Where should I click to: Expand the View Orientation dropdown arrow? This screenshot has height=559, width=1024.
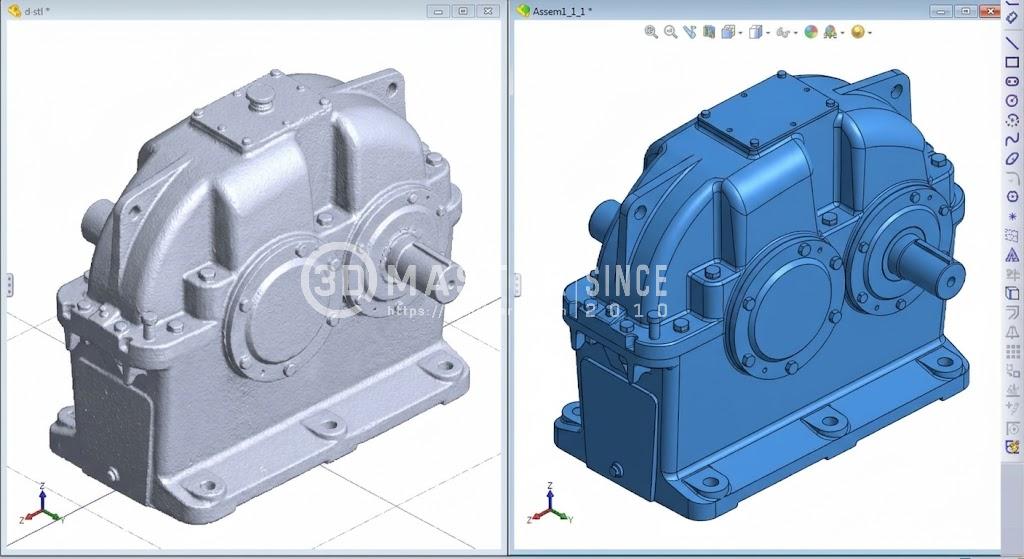740,33
